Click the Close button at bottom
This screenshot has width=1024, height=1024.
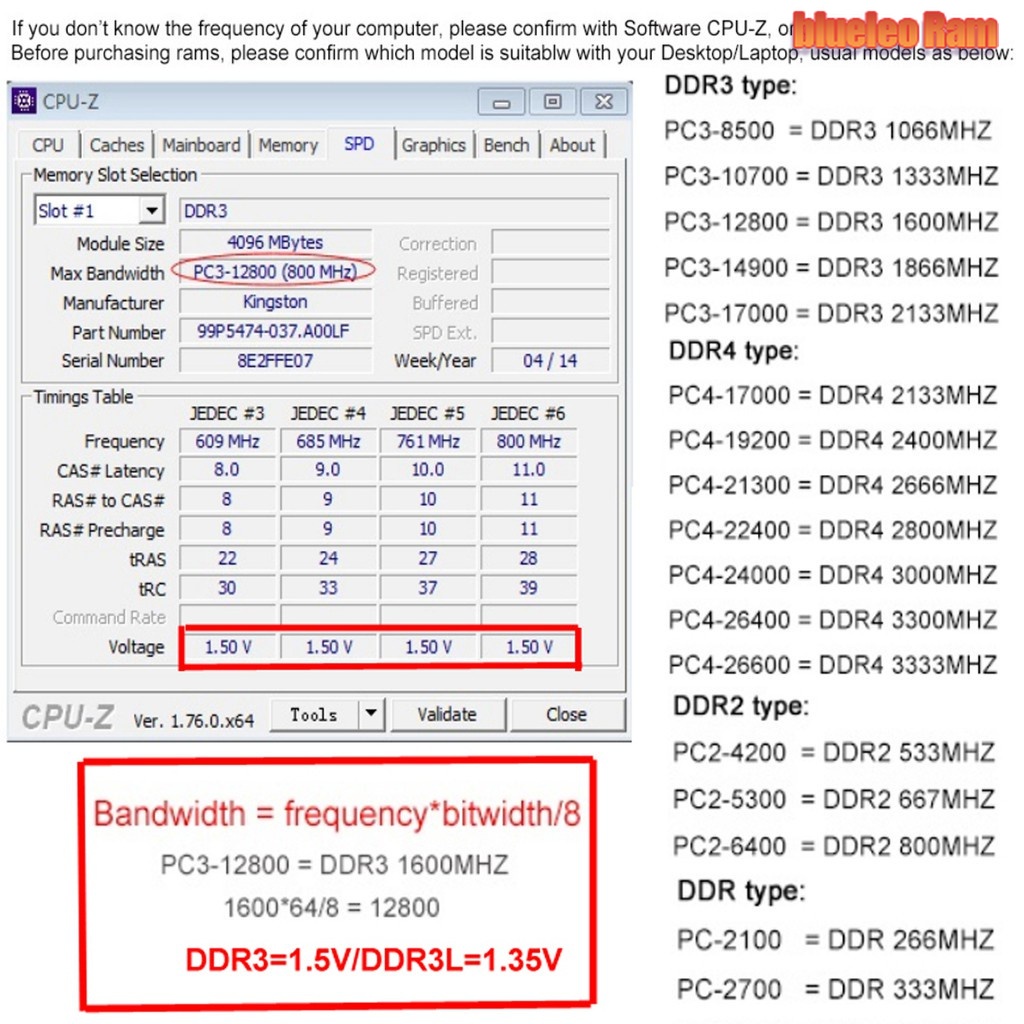566,714
